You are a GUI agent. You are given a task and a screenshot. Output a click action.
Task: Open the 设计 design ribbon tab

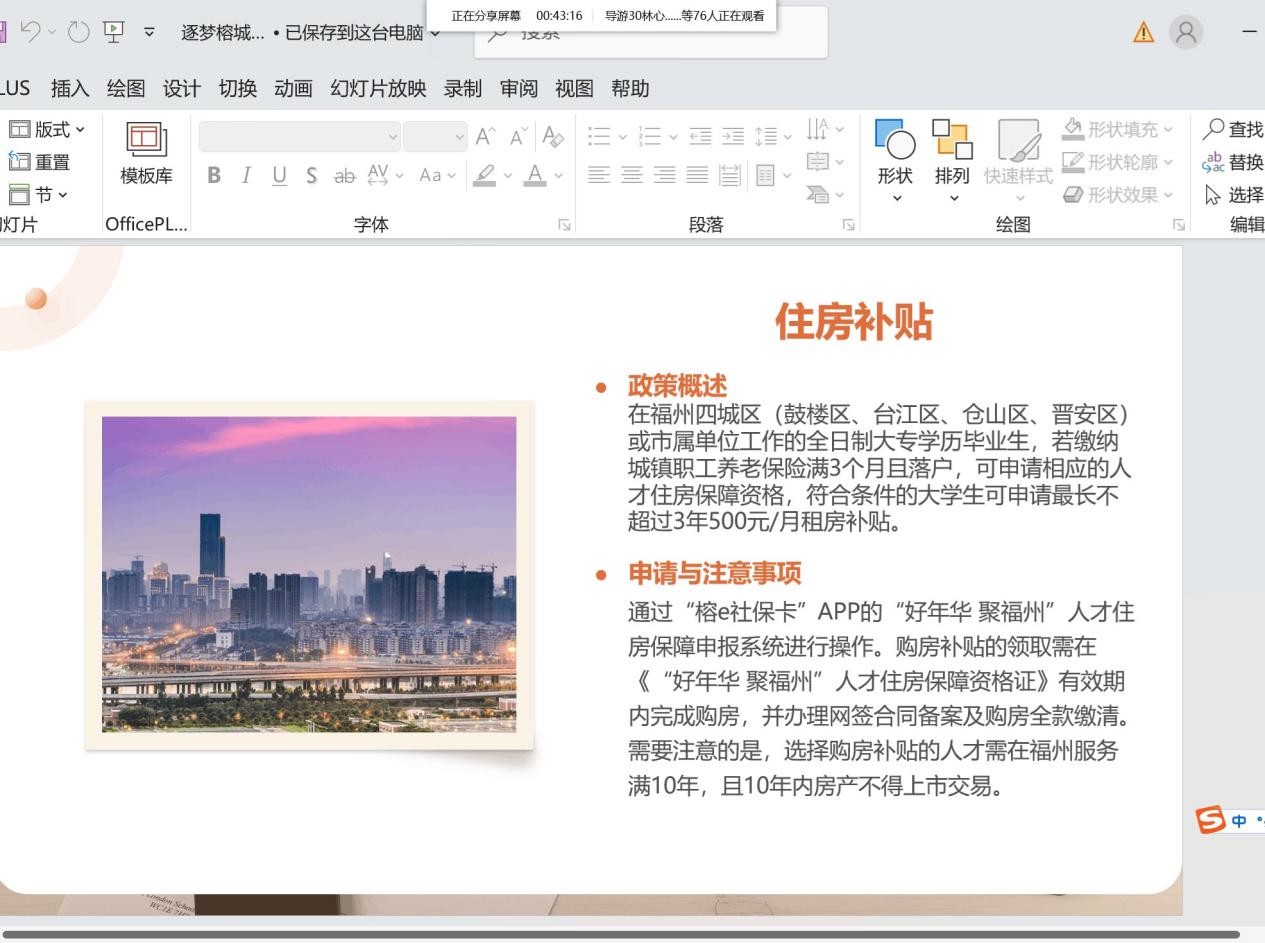coord(181,89)
